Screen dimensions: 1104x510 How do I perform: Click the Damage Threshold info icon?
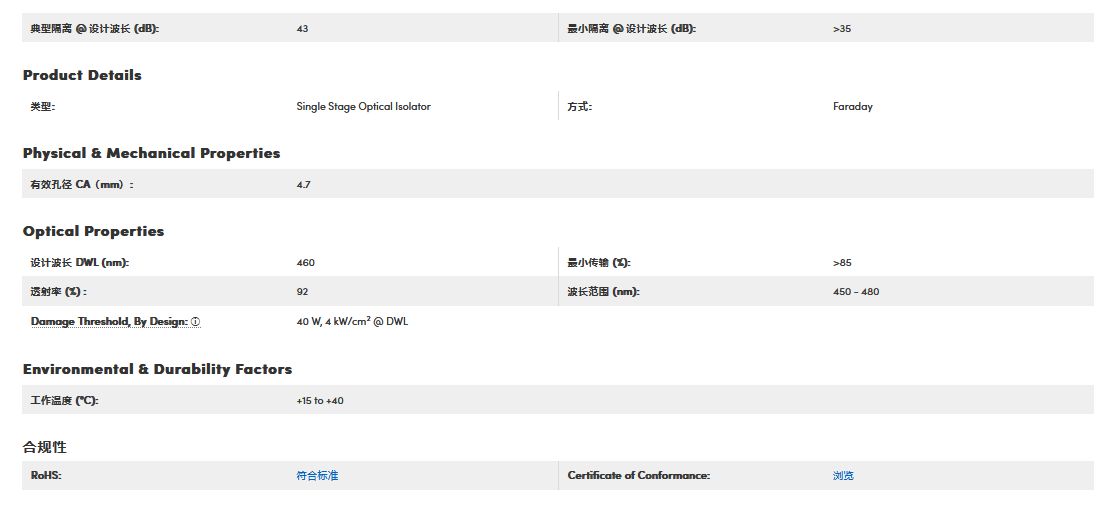point(196,322)
